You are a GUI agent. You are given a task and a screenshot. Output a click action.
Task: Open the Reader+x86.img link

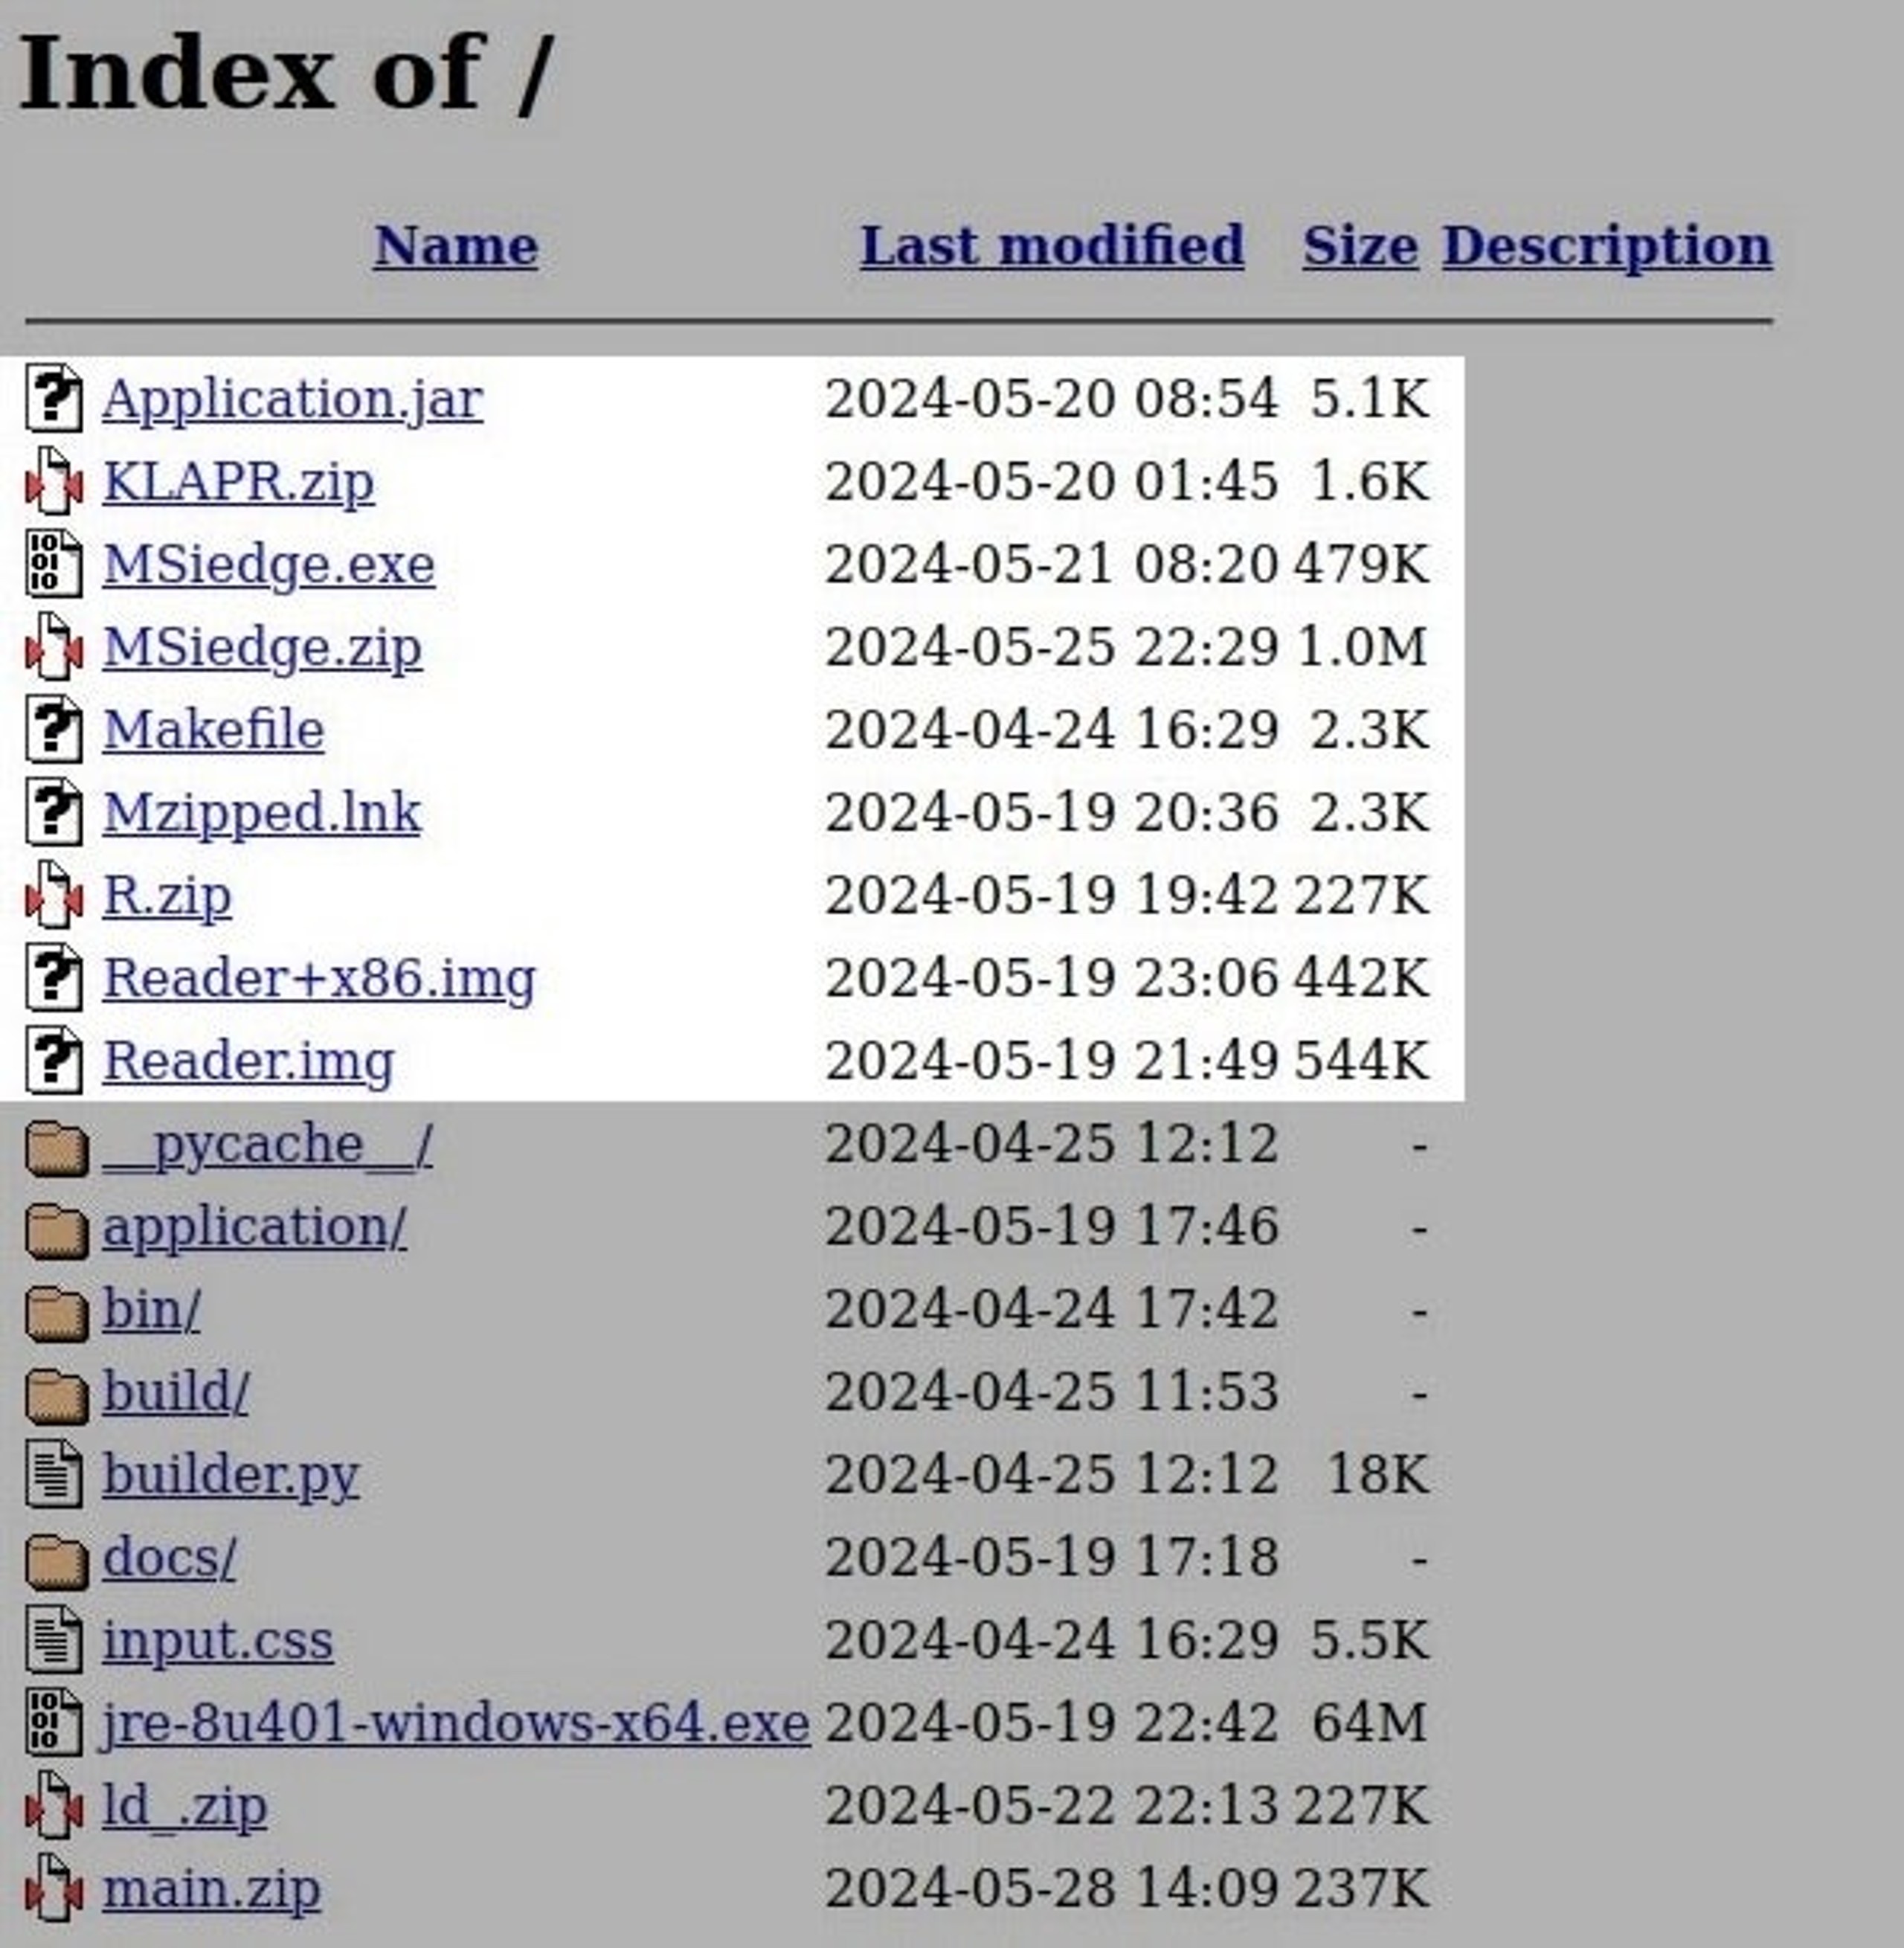coord(319,979)
